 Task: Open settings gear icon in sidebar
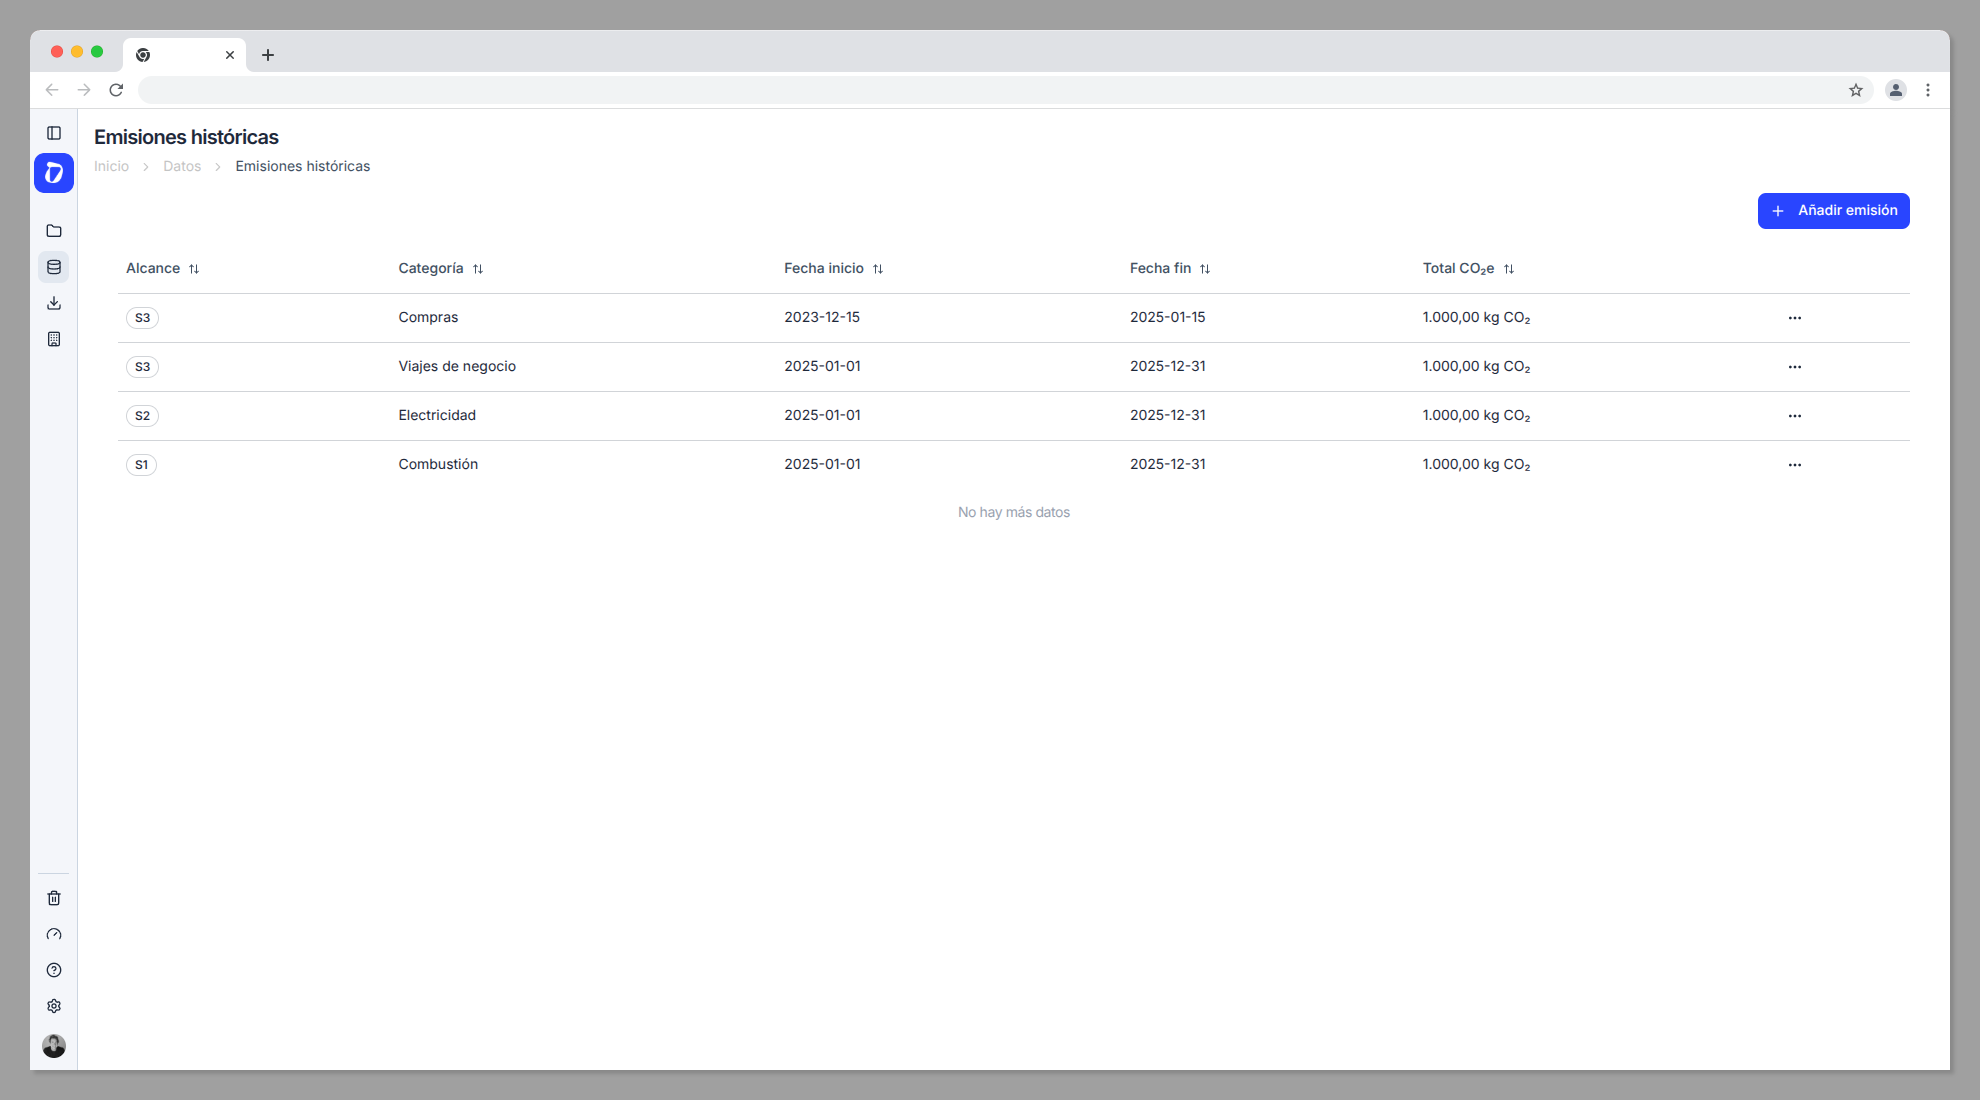pos(54,1006)
